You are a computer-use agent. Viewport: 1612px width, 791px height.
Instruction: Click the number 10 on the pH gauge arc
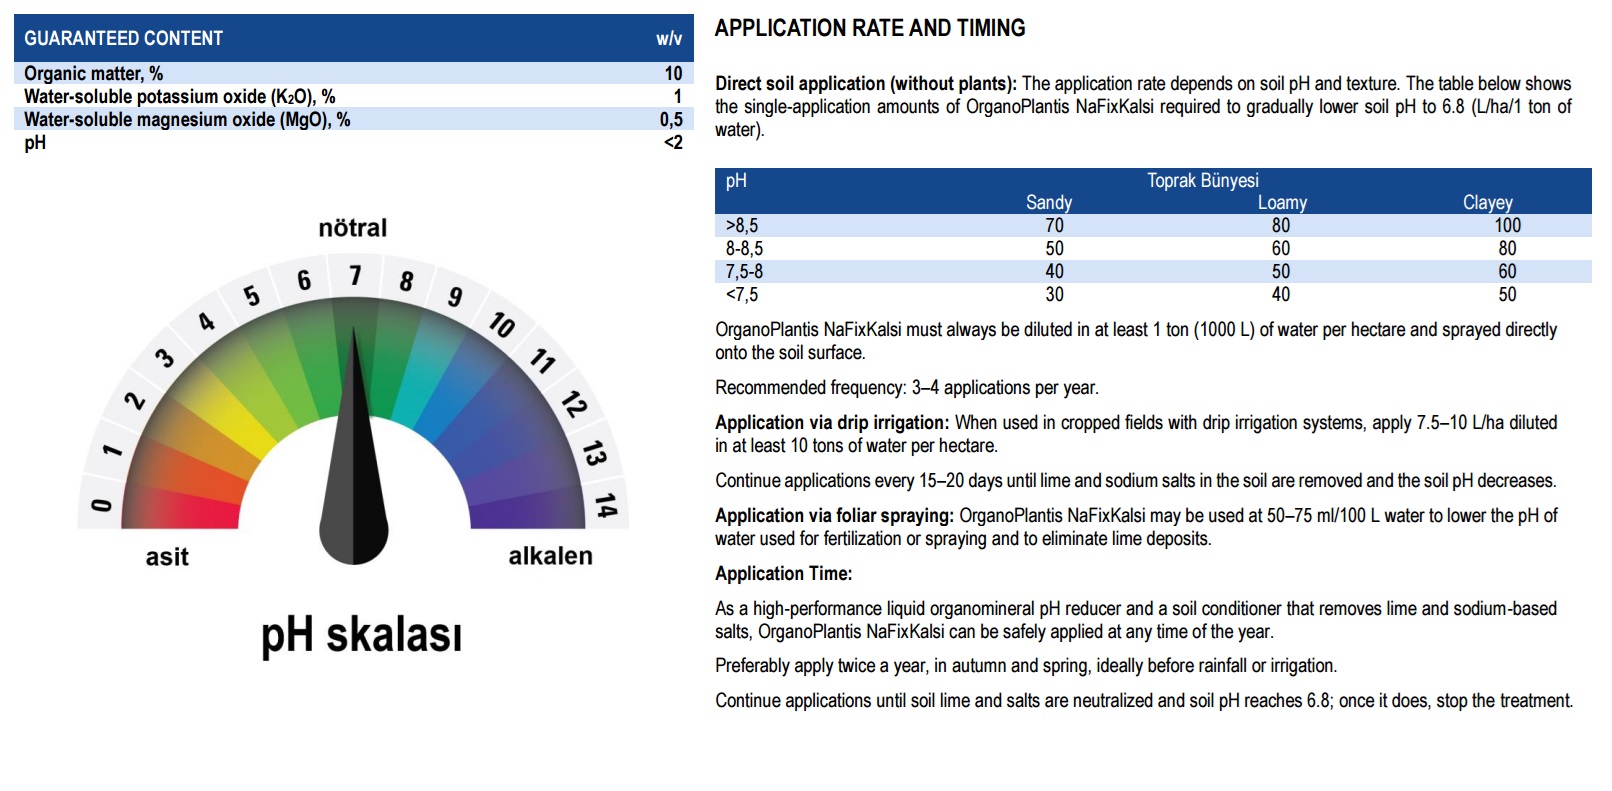[501, 324]
